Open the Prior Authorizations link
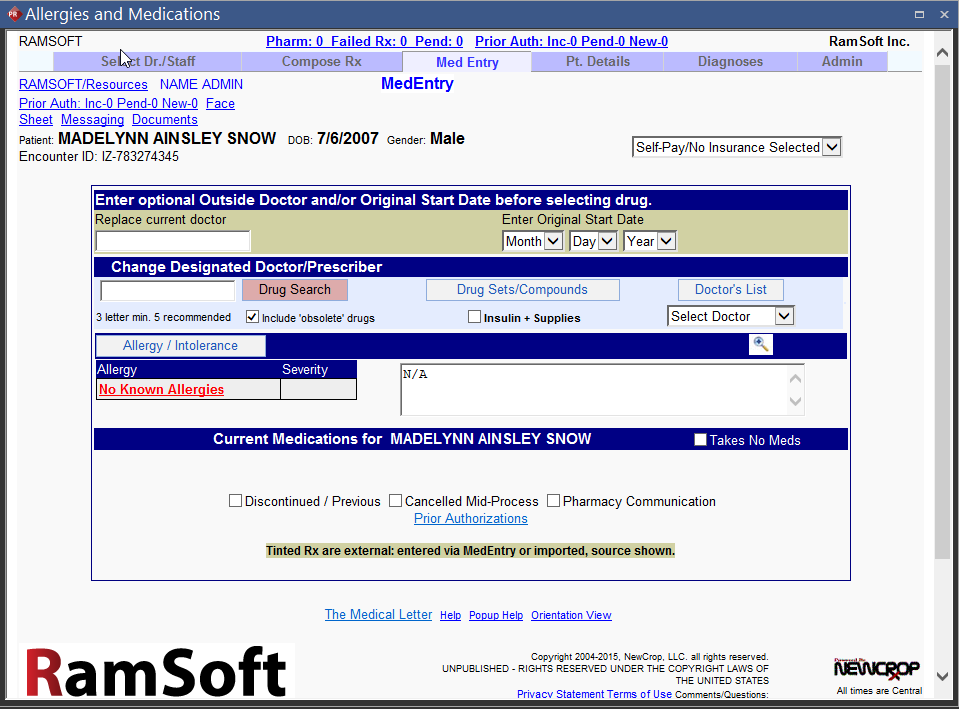Image resolution: width=959 pixels, height=709 pixels. click(470, 519)
